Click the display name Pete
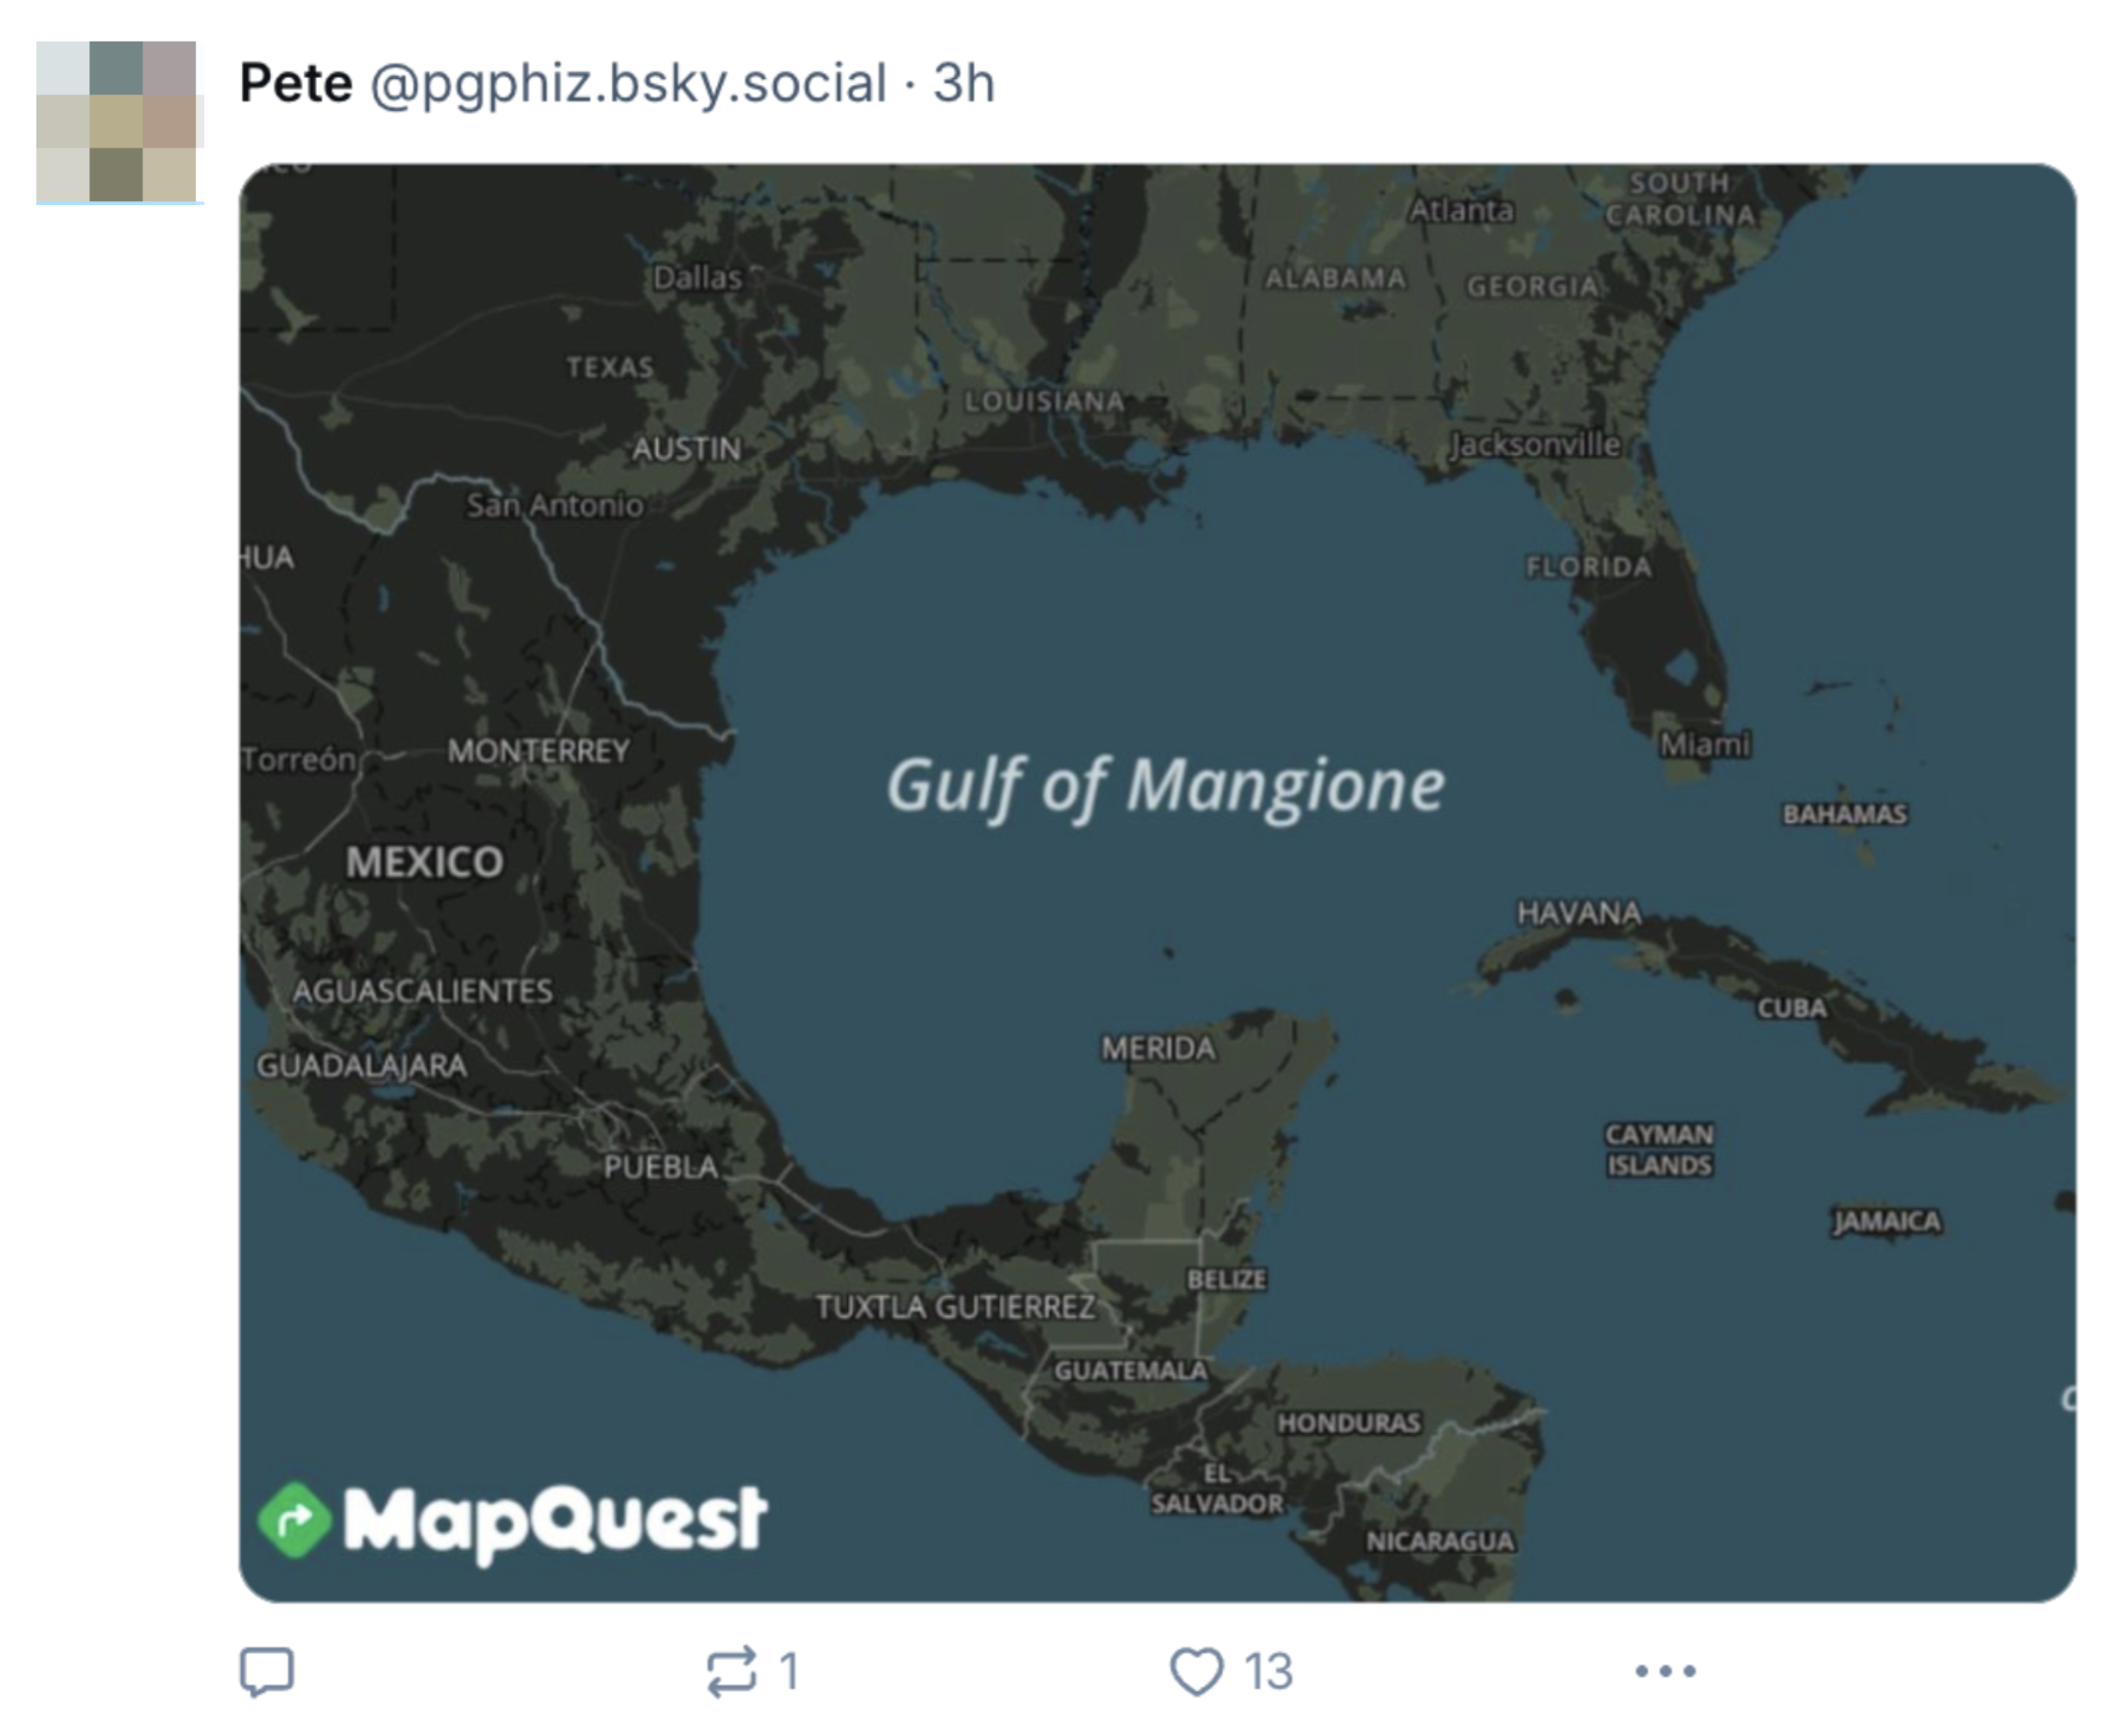This screenshot has width=2125, height=1736. click(295, 85)
